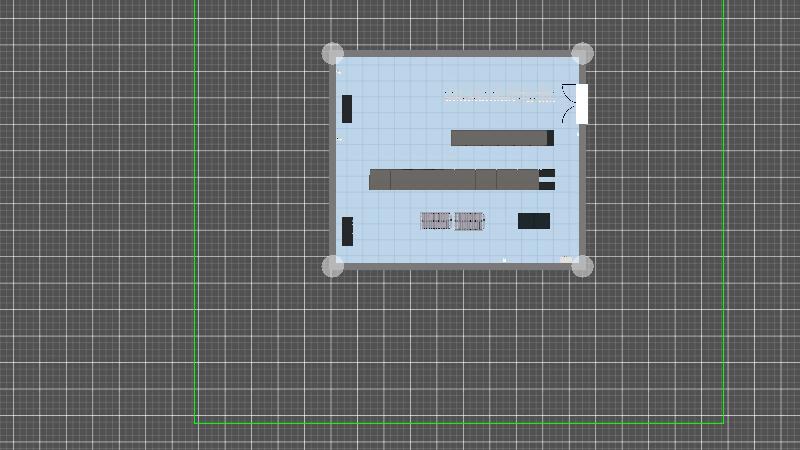Select the black end piece of short counter

point(550,138)
